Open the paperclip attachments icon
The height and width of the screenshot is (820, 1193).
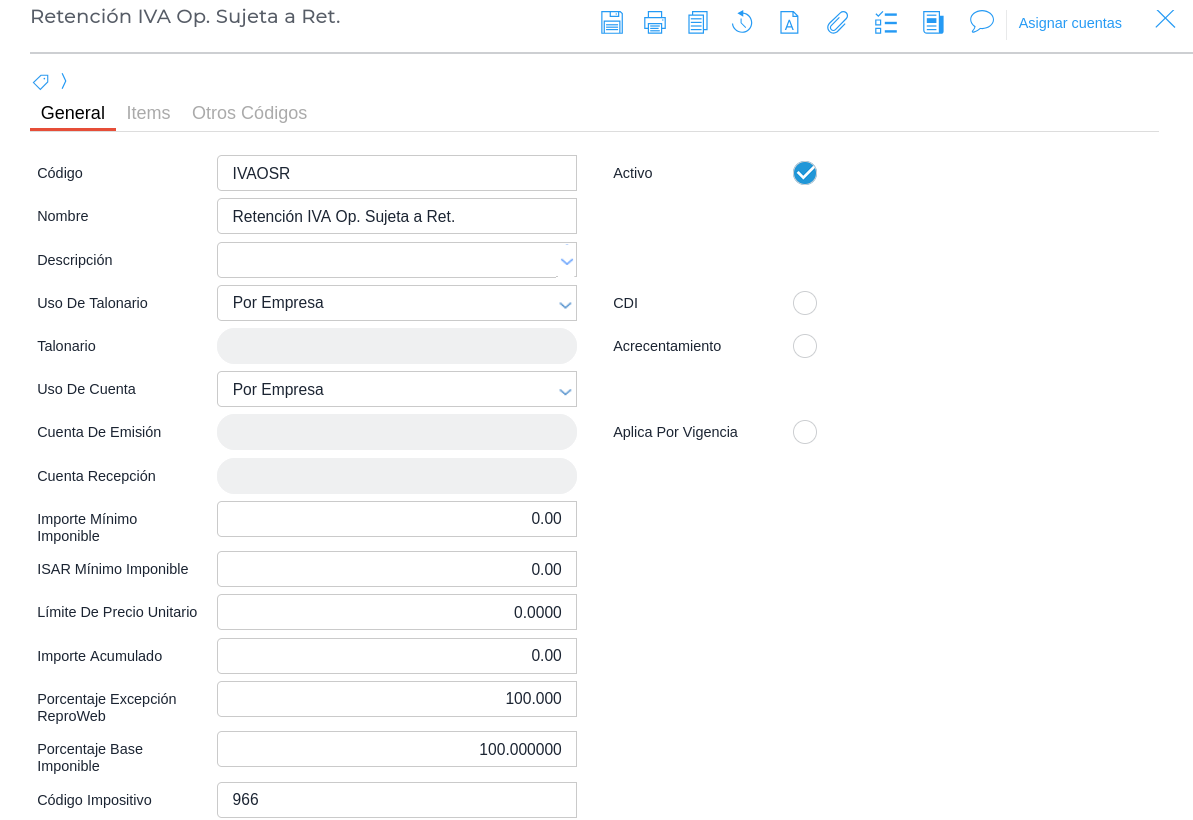pos(837,22)
